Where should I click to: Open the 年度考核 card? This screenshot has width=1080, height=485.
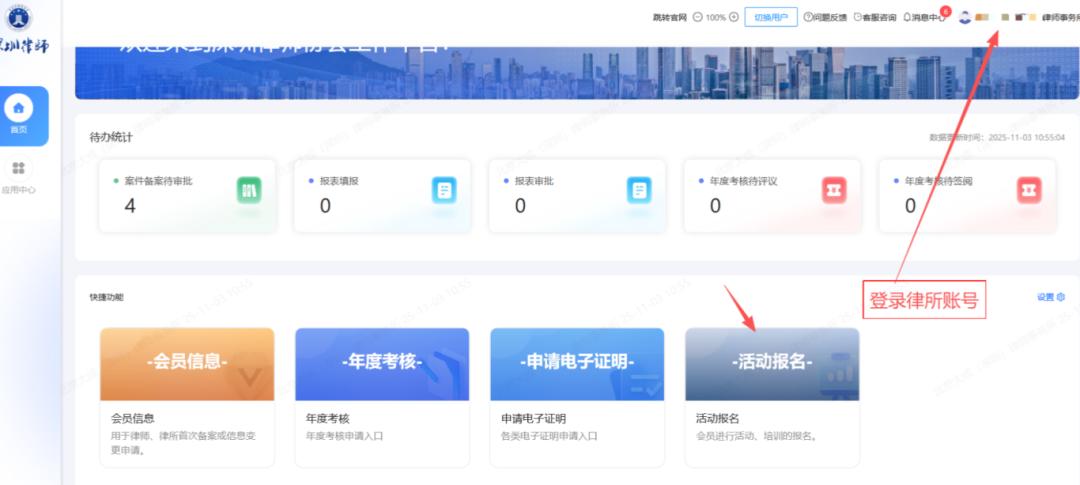(382, 396)
